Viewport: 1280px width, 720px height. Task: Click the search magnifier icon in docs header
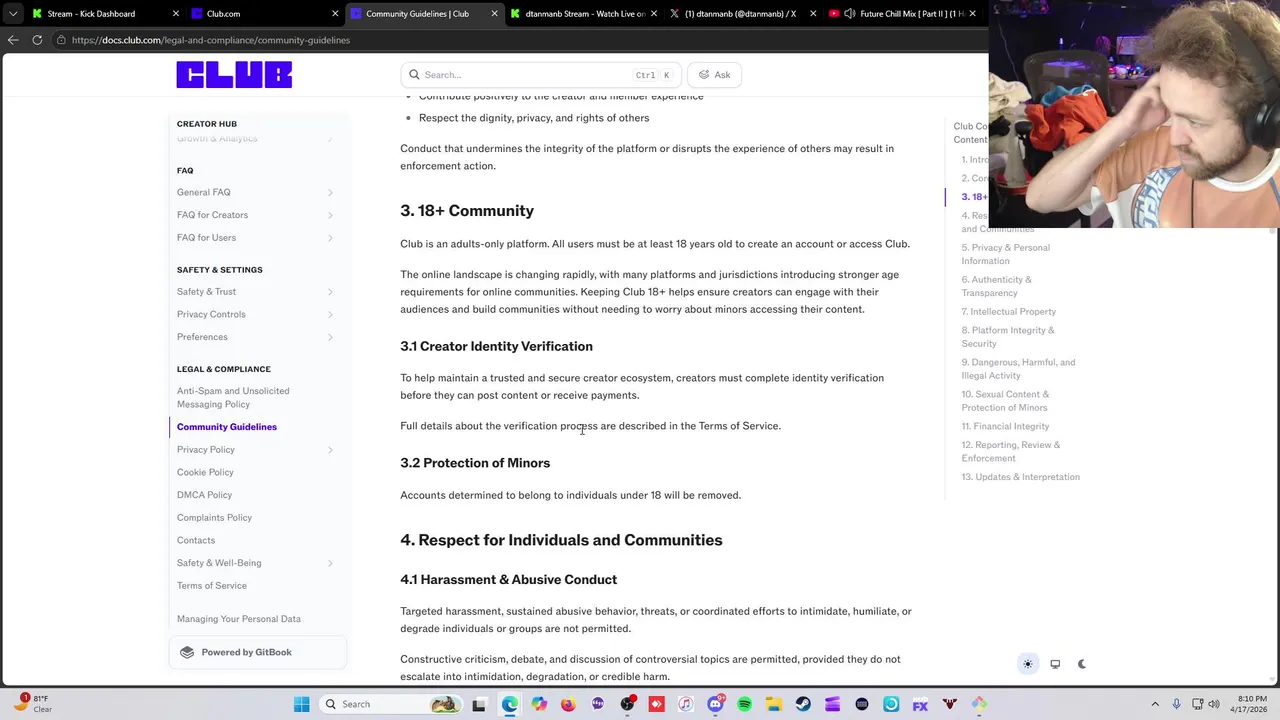point(414,75)
